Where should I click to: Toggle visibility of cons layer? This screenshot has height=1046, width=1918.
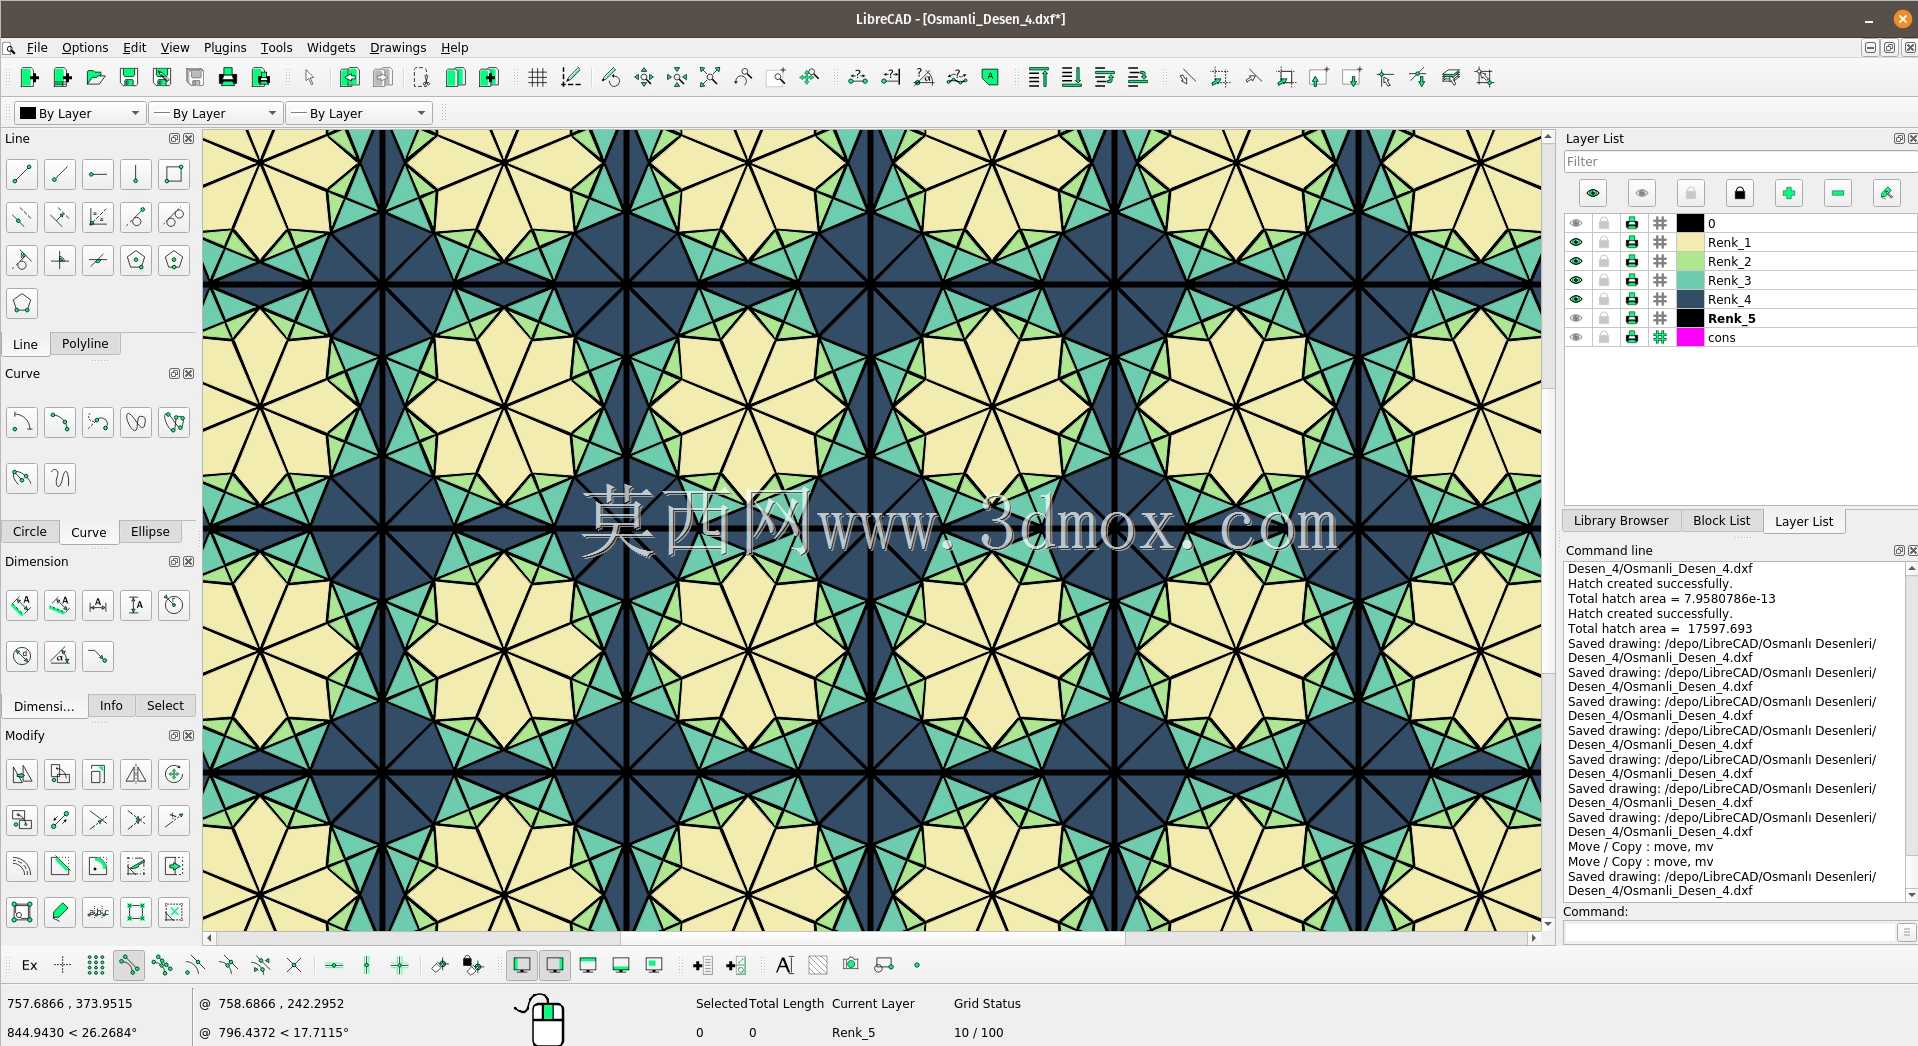pyautogui.click(x=1576, y=337)
